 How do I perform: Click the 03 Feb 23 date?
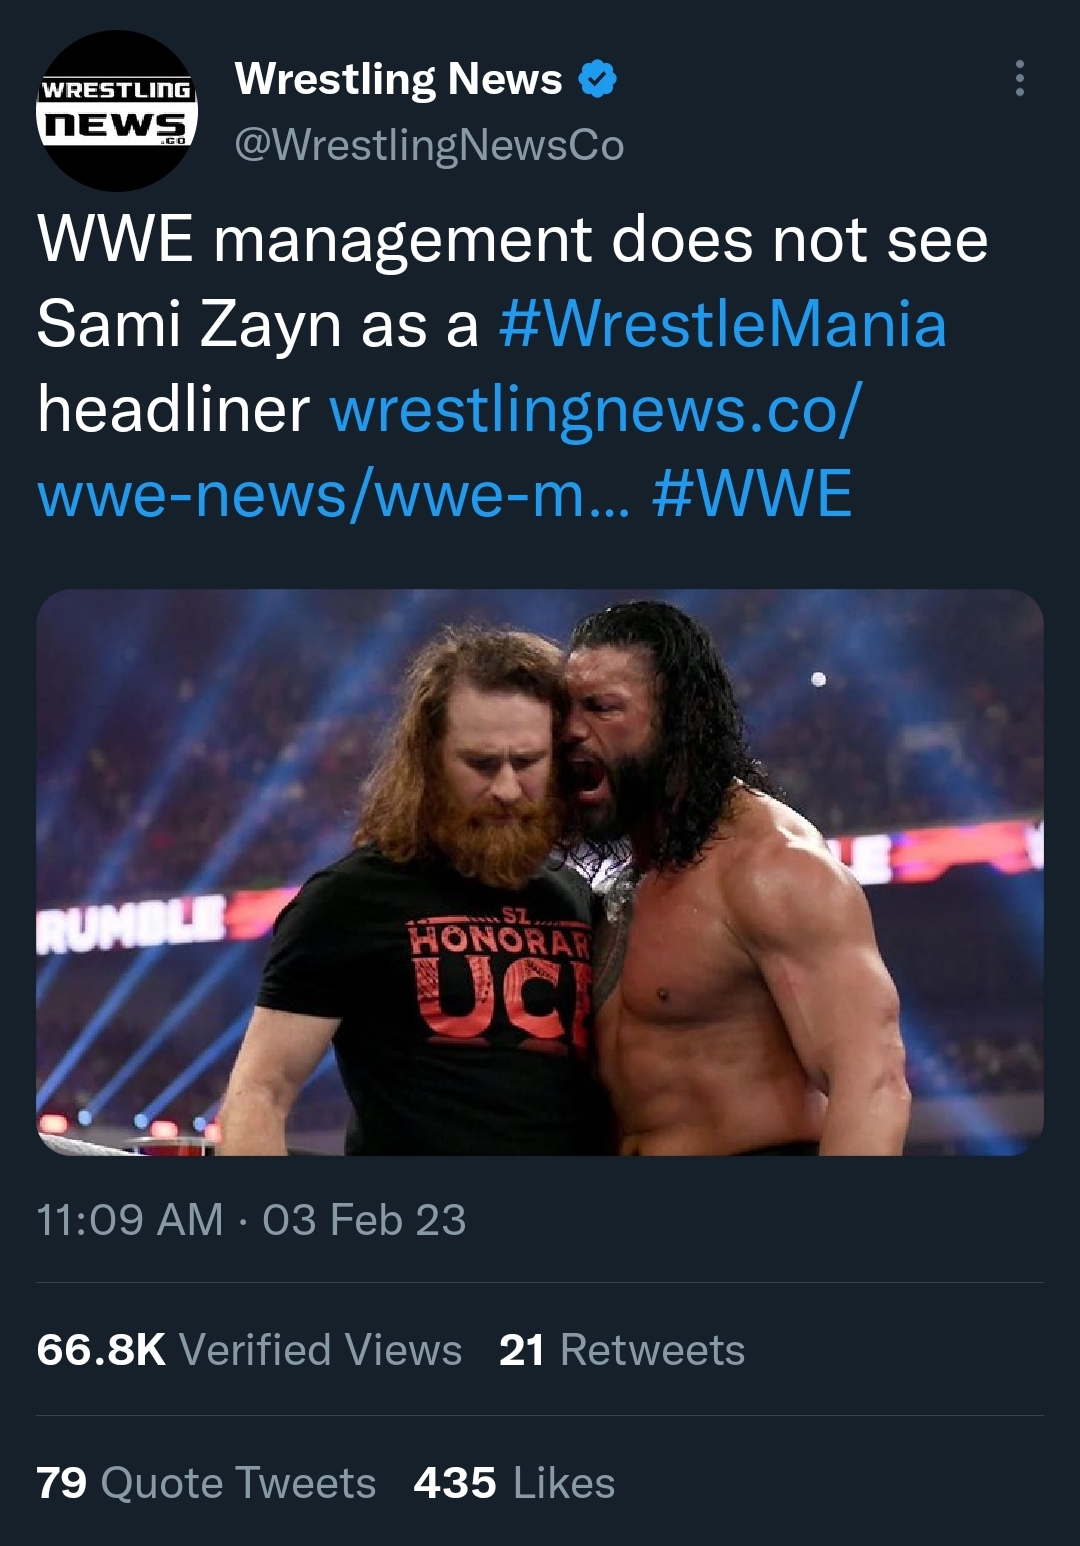(x=364, y=1220)
